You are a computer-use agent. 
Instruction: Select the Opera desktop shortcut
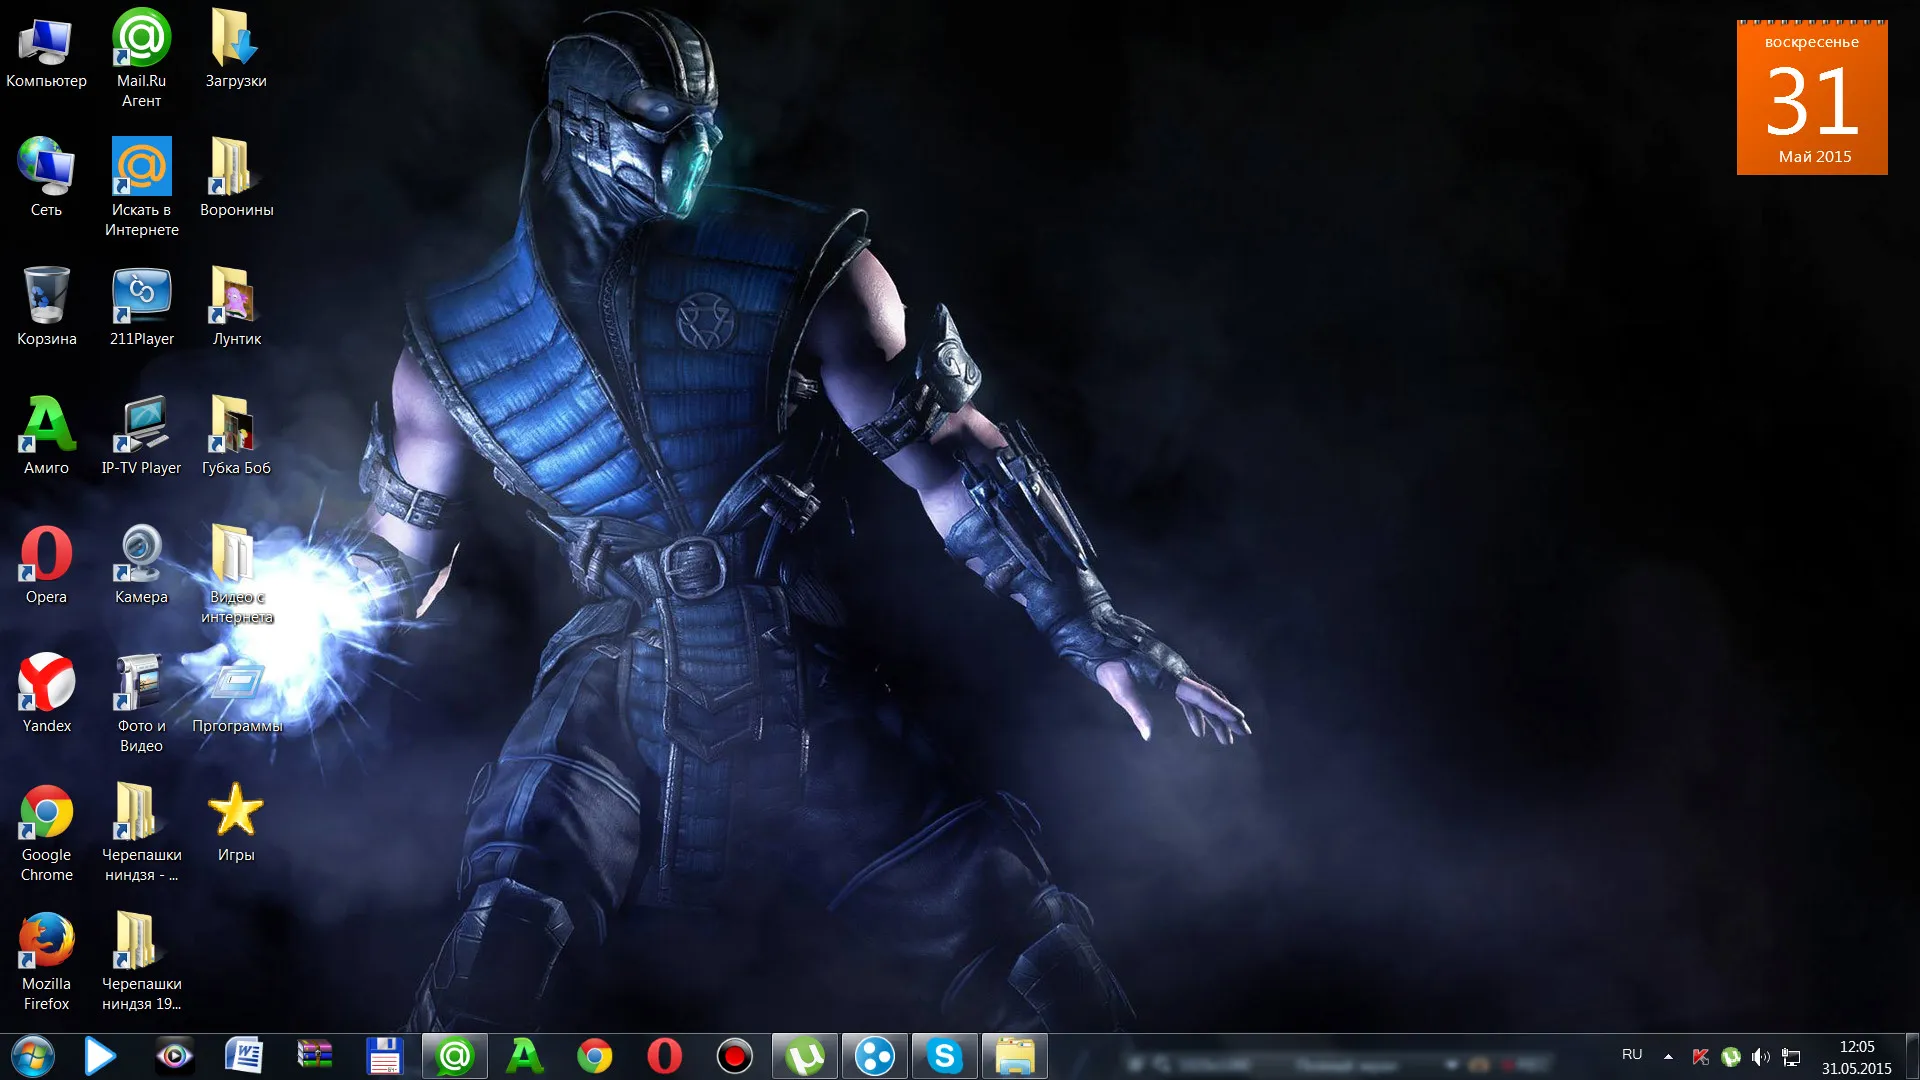46,565
